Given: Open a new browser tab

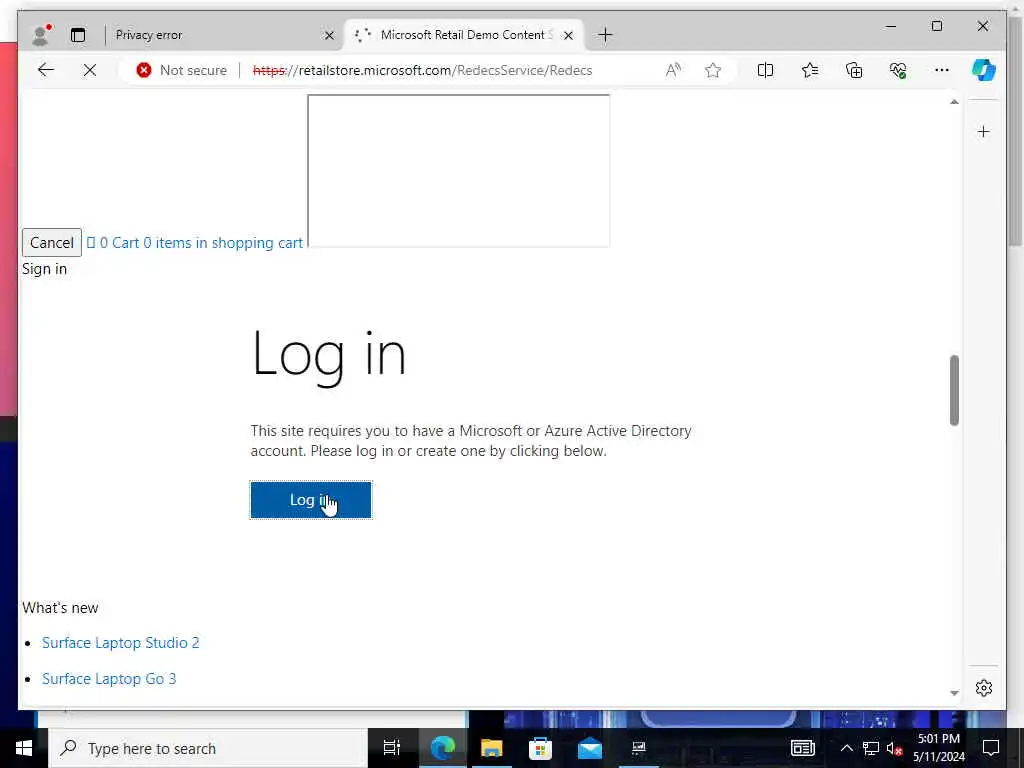Looking at the screenshot, I should click(605, 35).
